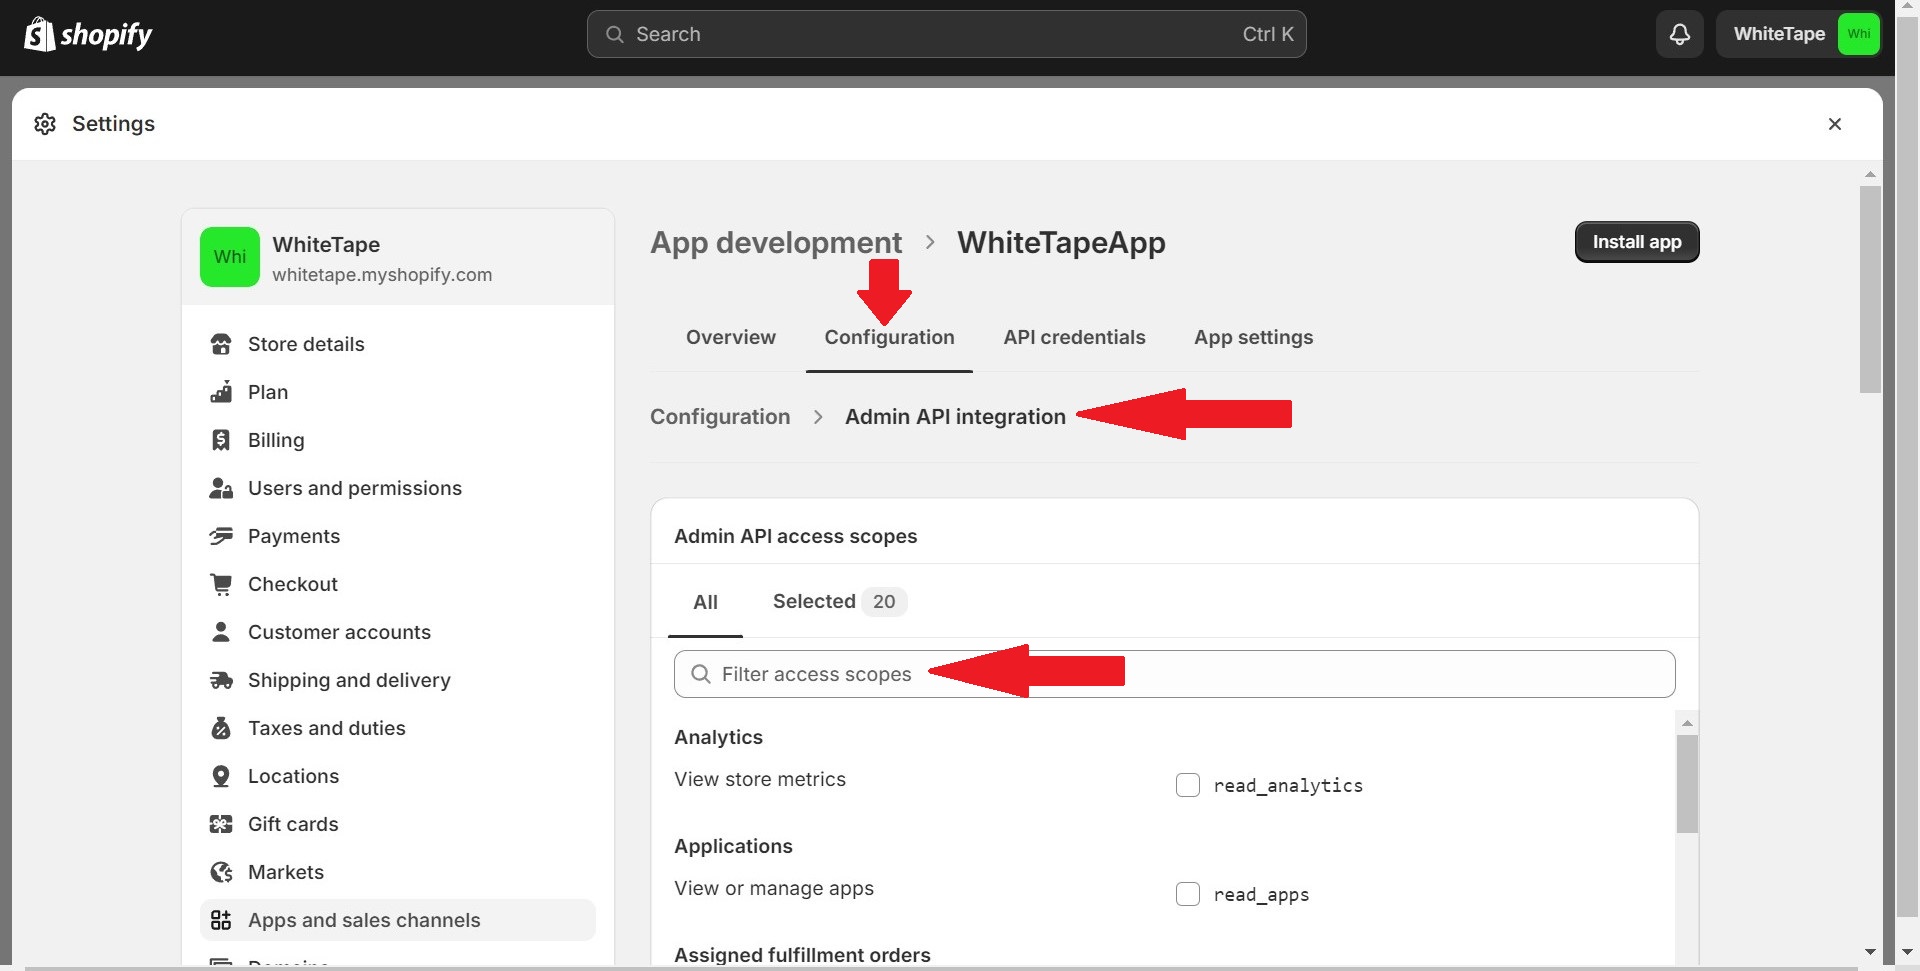Click the Taxes and duties icon
Screen dimensions: 1920x971
tap(221, 728)
